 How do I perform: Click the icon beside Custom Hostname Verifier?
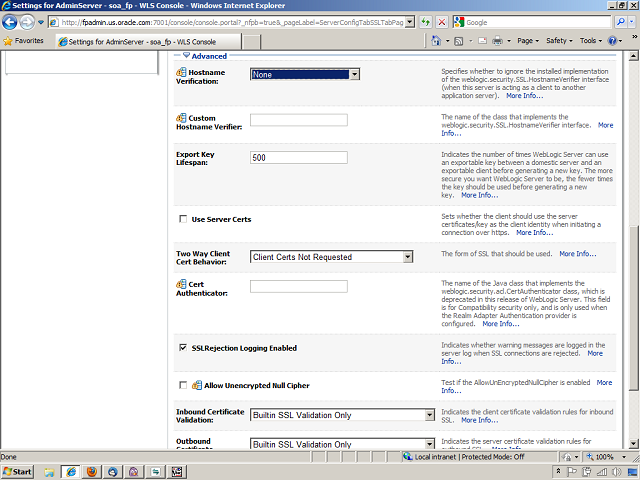[181, 118]
